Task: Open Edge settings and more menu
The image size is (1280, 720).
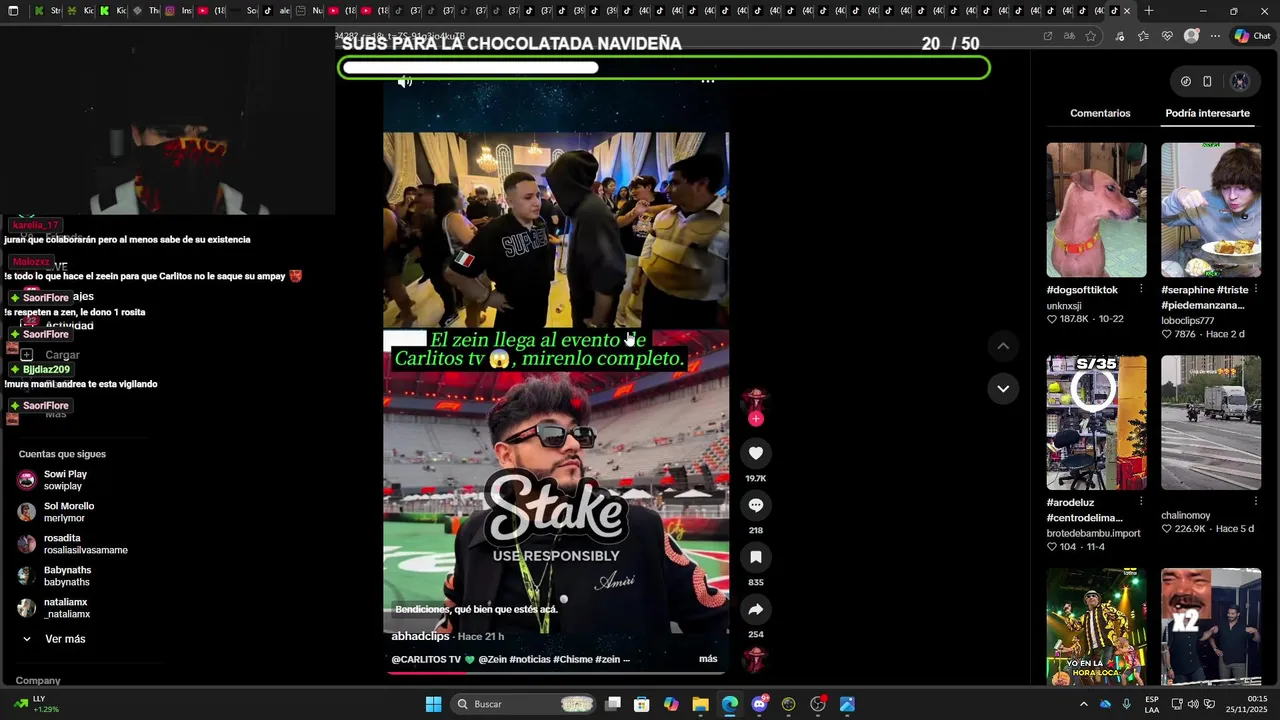Action: [1215, 36]
